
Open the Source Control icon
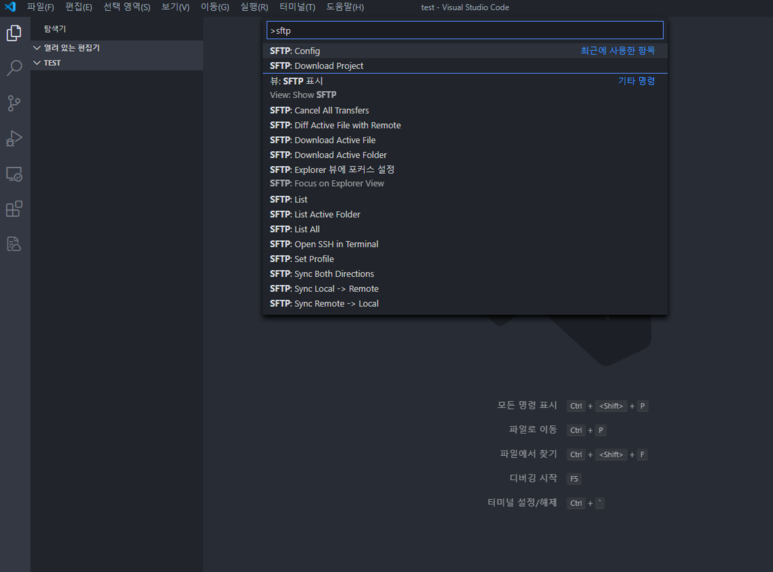click(x=14, y=103)
